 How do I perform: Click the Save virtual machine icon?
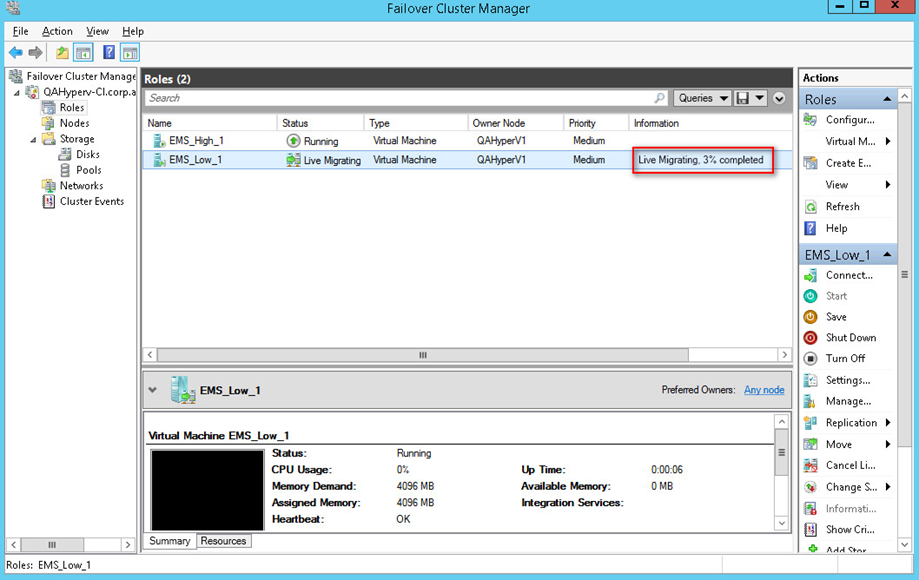[811, 317]
